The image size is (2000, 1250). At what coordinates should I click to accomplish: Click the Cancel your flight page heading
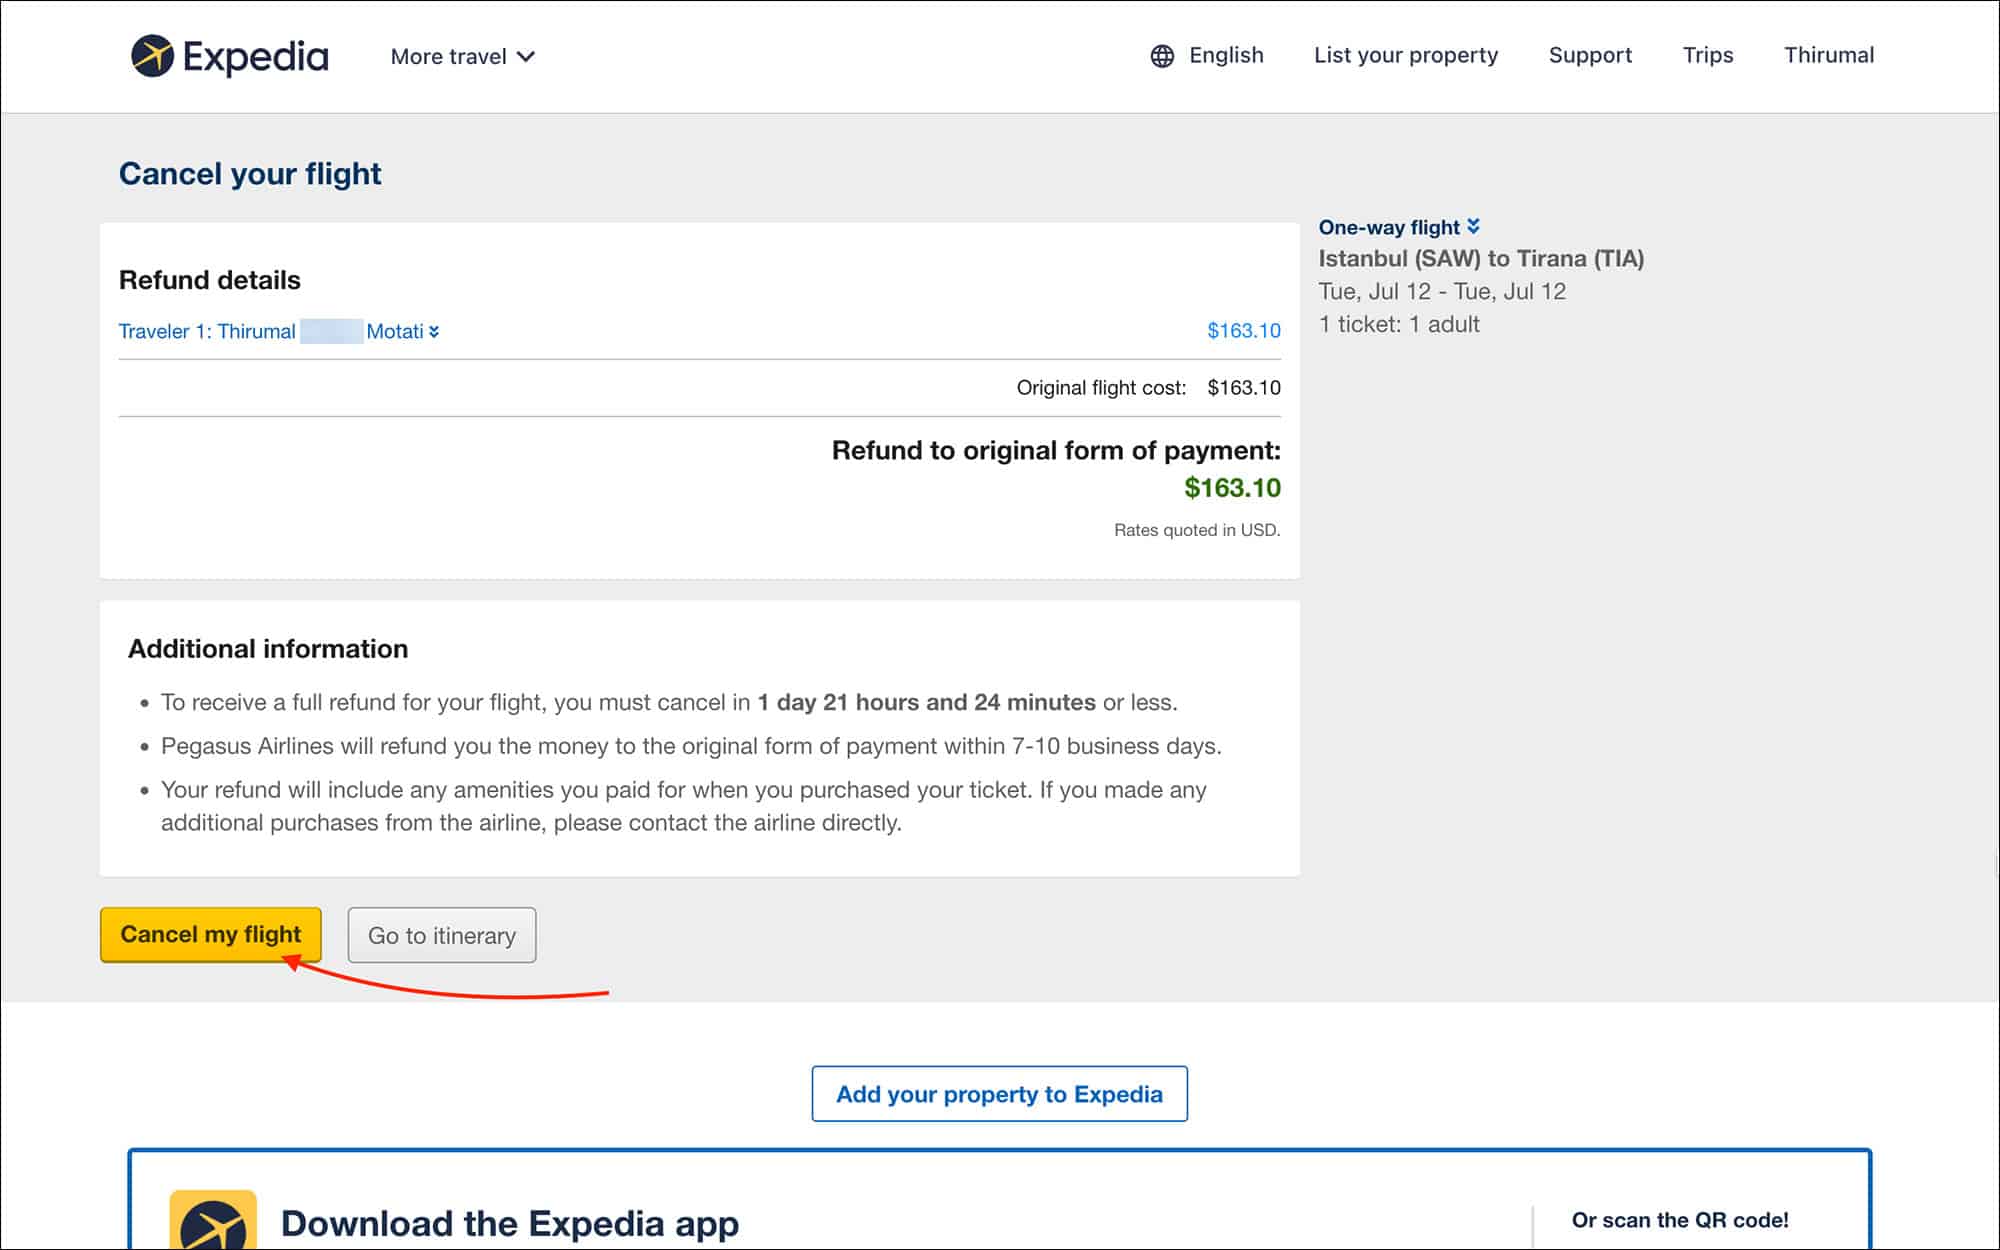pos(250,174)
